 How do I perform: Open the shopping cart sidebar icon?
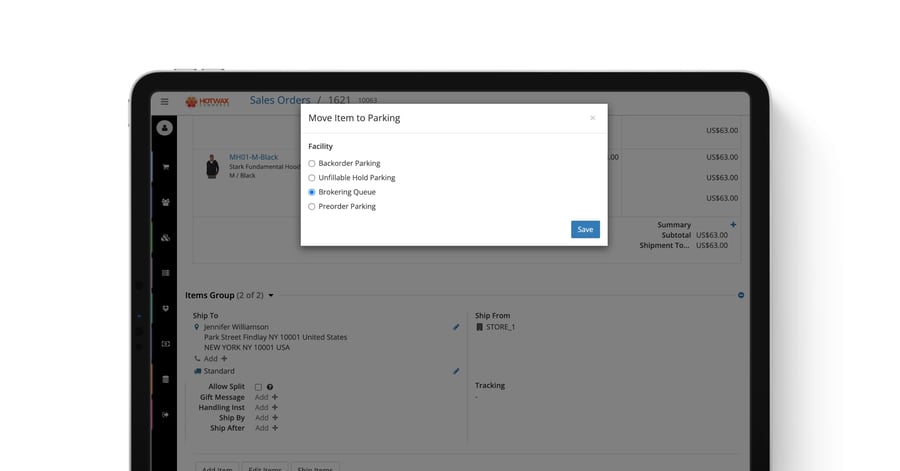[165, 166]
